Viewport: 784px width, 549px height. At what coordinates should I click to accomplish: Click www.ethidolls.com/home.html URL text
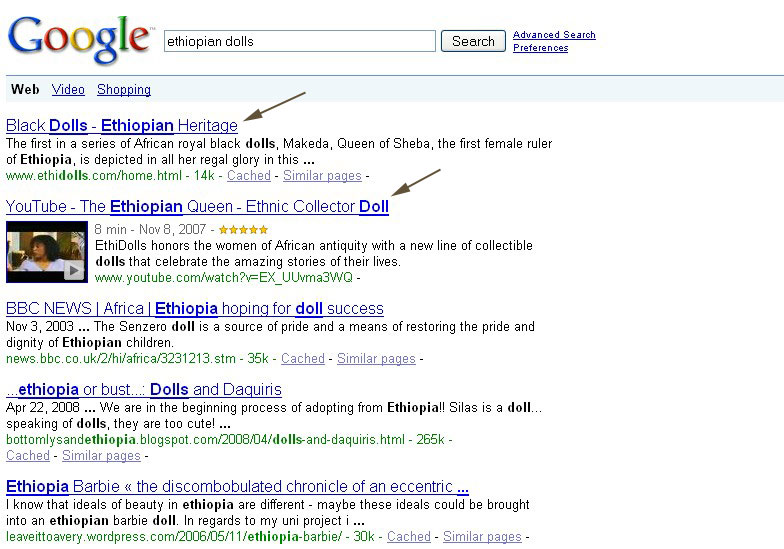pos(94,176)
